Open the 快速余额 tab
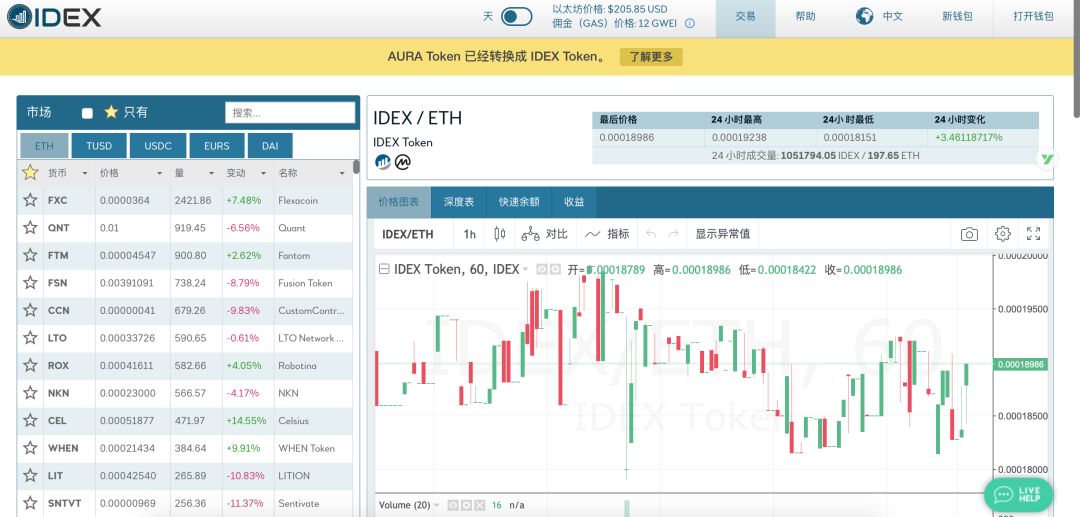The height and width of the screenshot is (517, 1080). (x=519, y=202)
